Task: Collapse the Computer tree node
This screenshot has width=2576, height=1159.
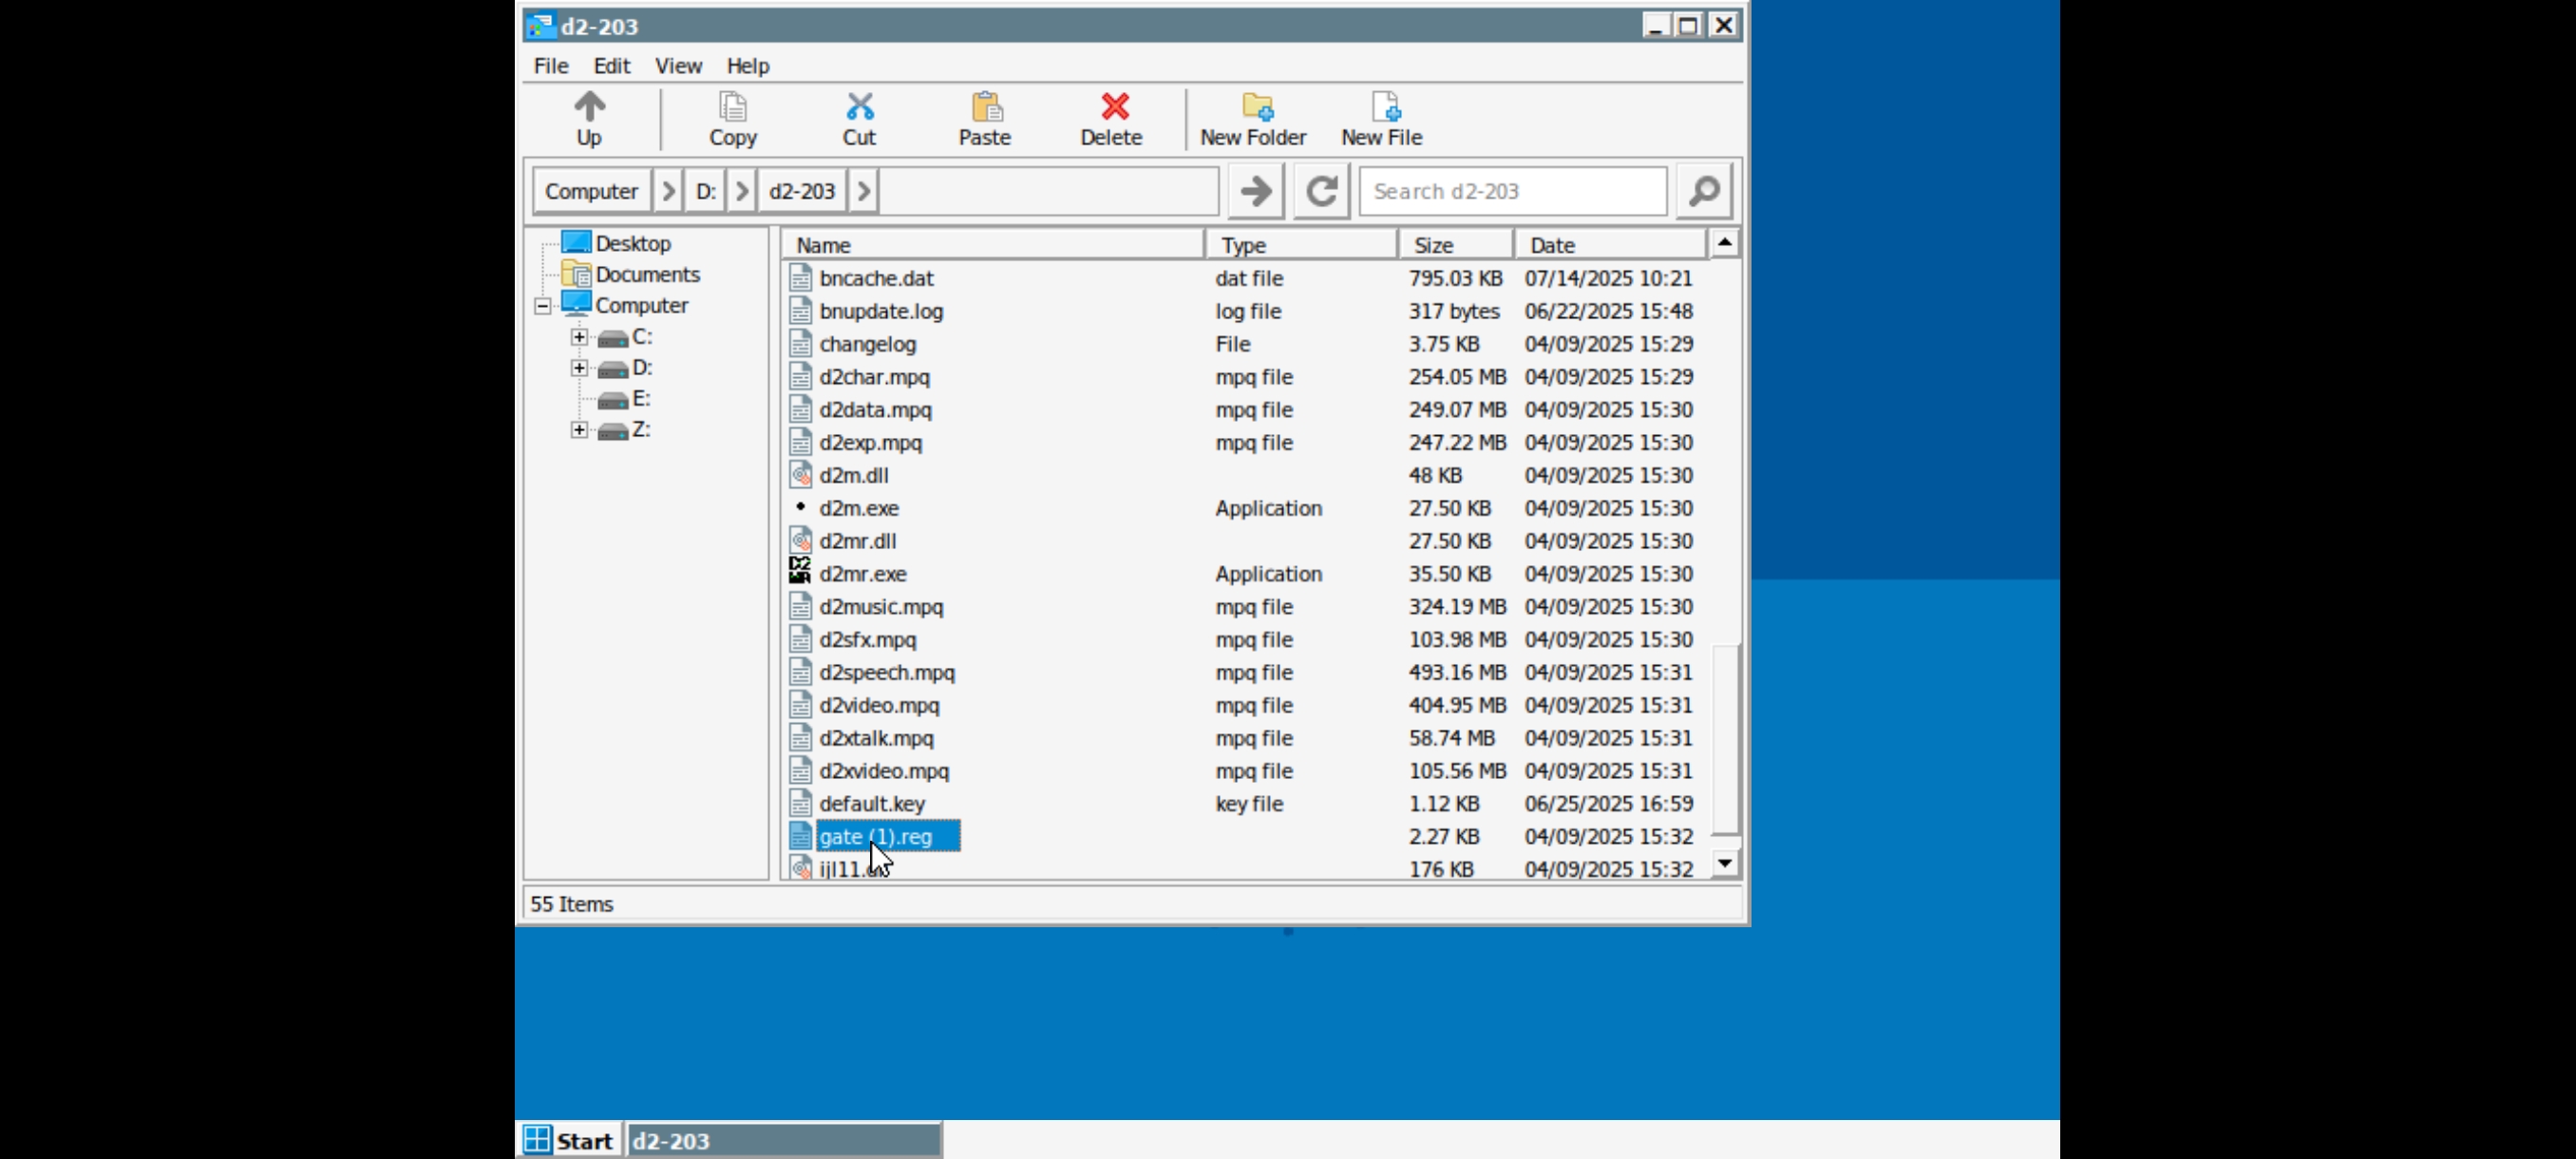Action: pos(542,306)
